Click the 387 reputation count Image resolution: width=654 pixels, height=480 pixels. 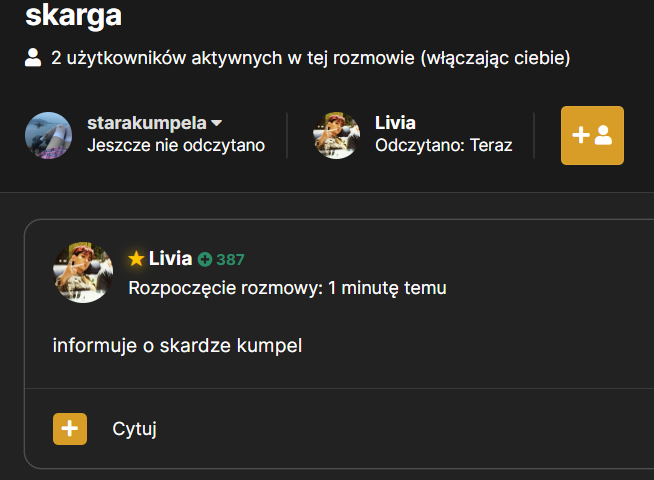click(x=230, y=259)
